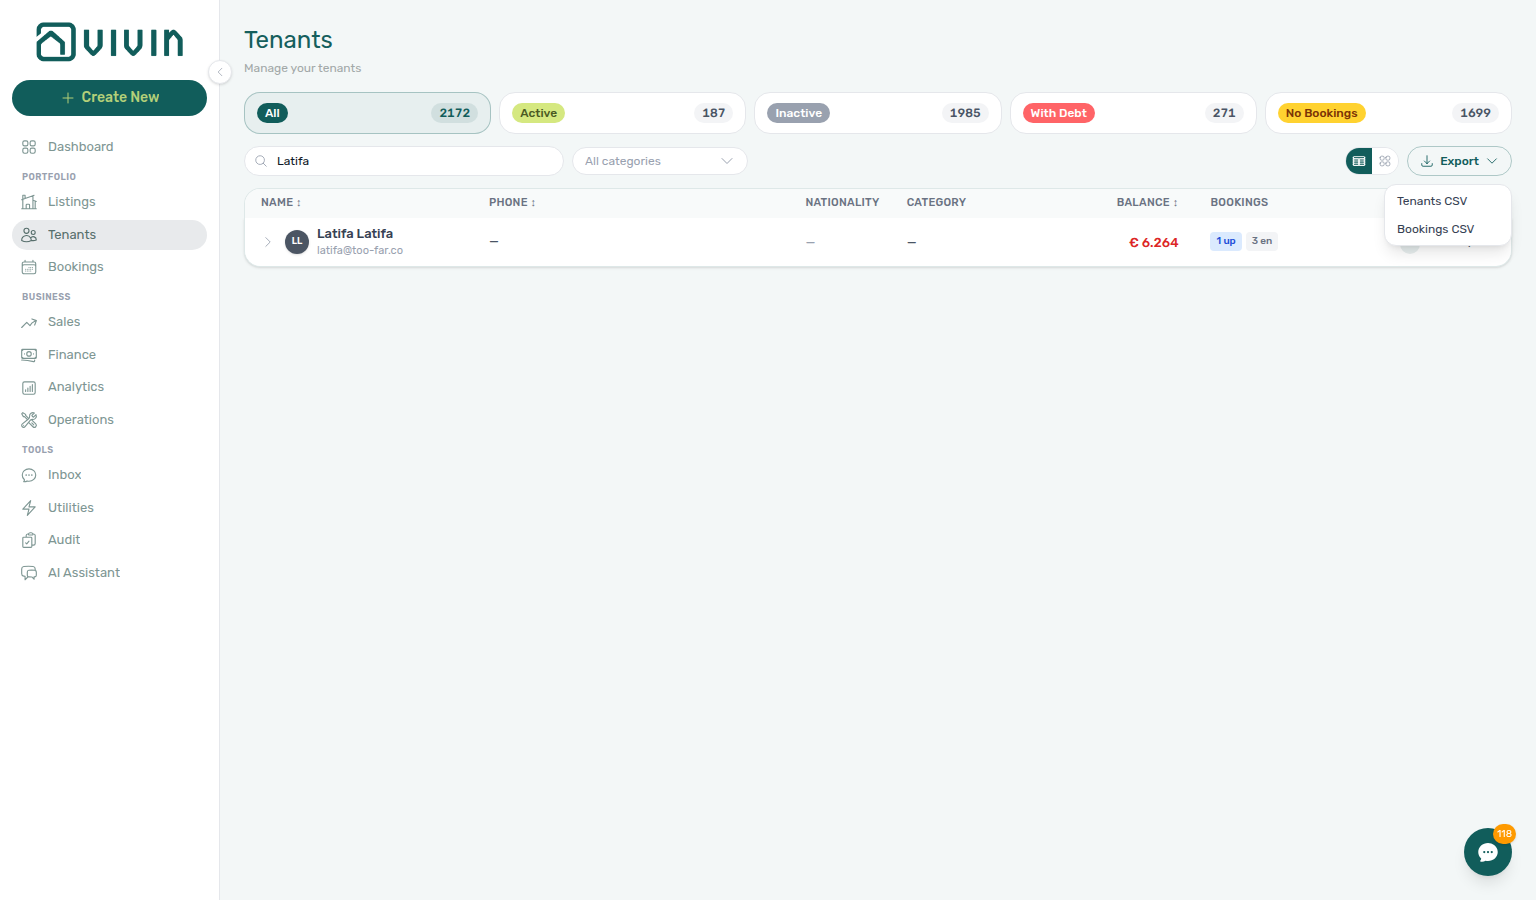Image resolution: width=1536 pixels, height=900 pixels.
Task: Click the Listings building icon
Action: [29, 202]
